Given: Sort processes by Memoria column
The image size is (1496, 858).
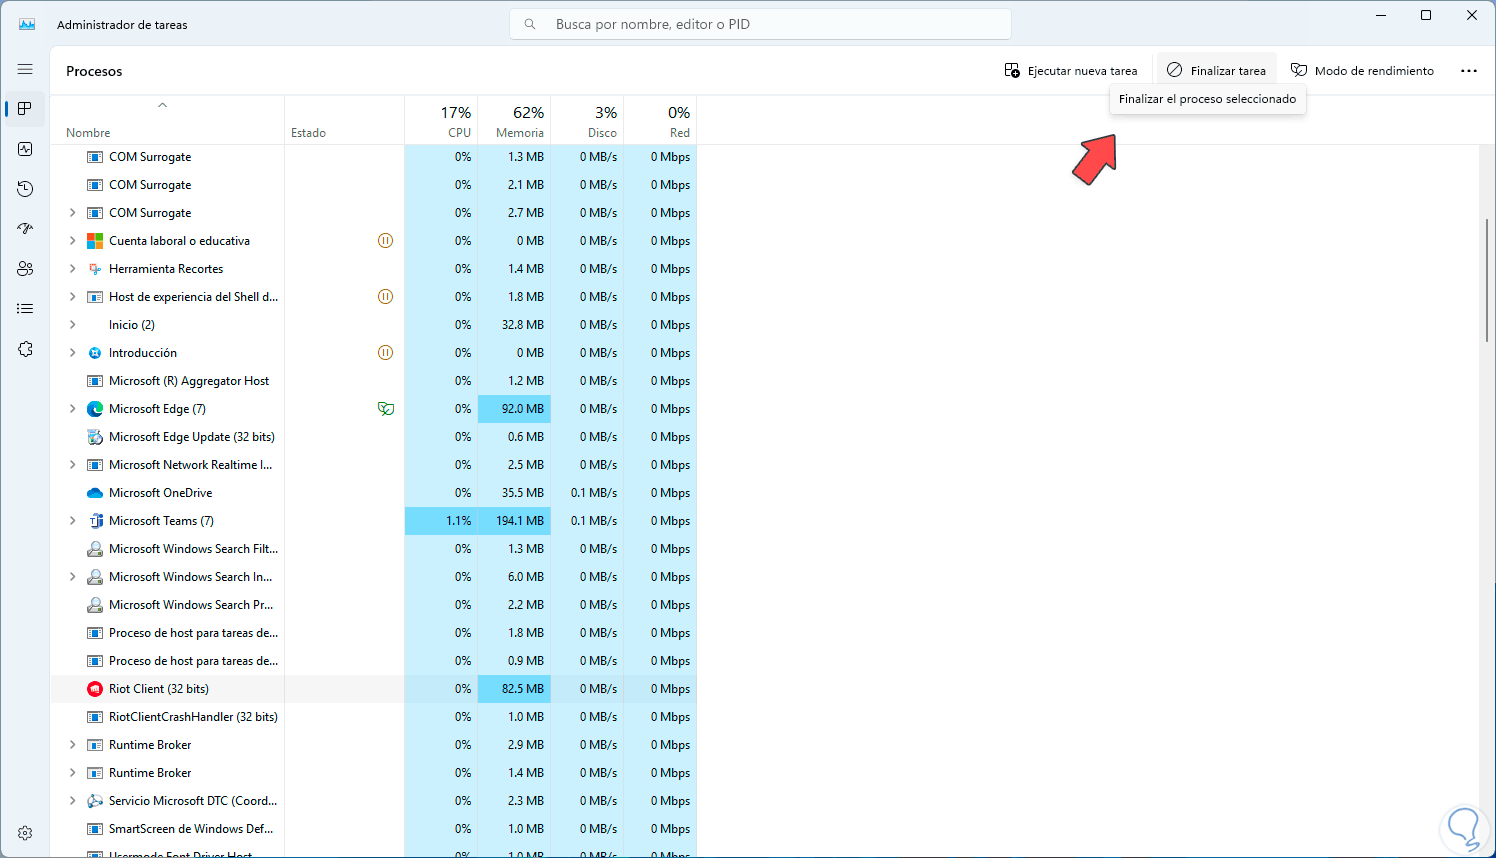Looking at the screenshot, I should pos(514,121).
